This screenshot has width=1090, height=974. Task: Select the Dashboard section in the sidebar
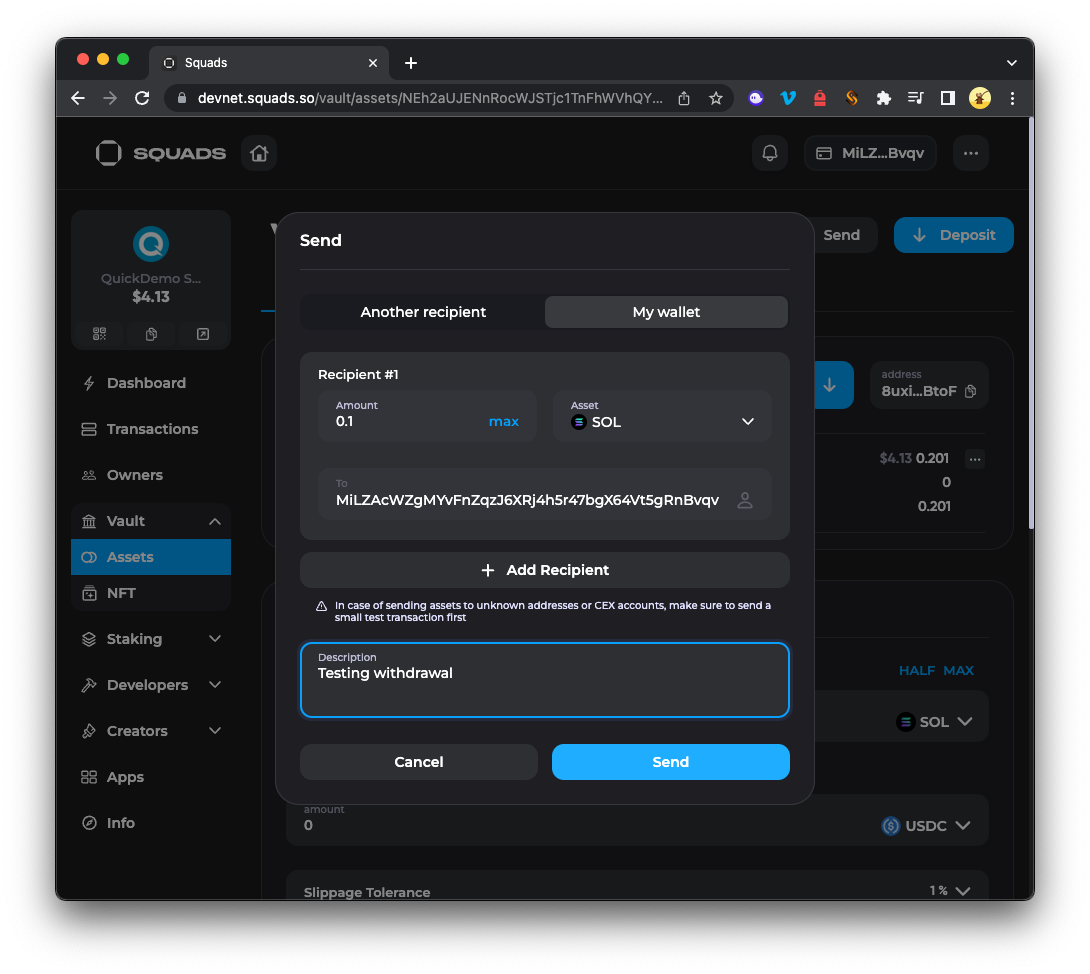click(x=146, y=383)
